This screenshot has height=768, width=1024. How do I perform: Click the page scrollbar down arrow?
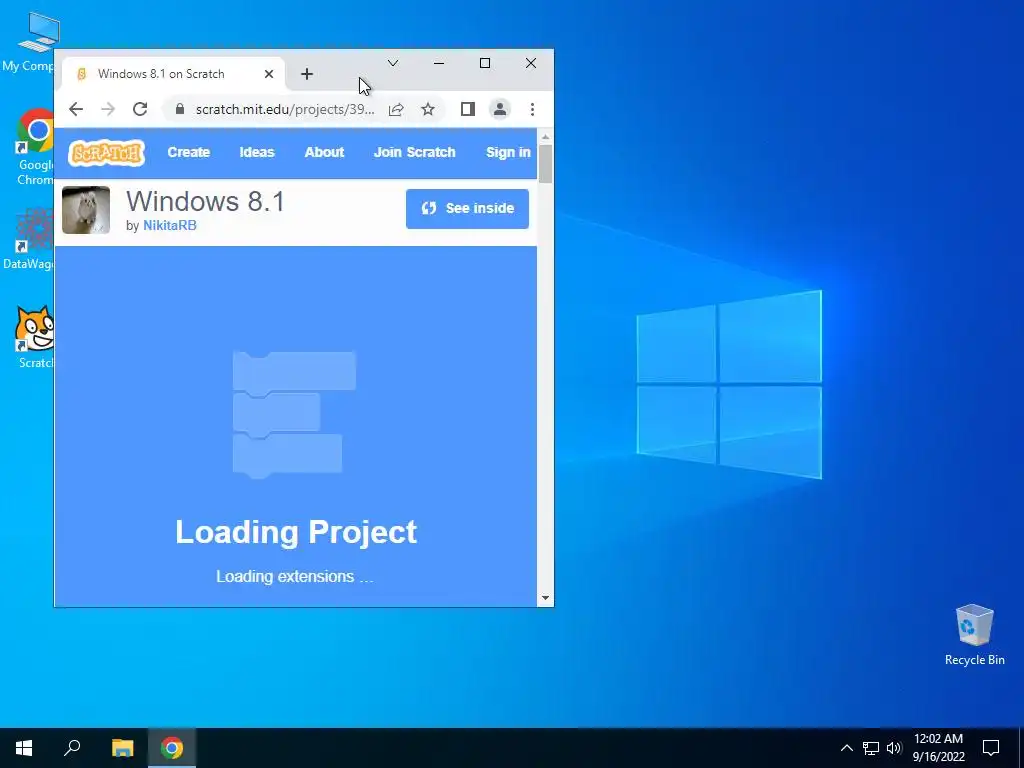pos(545,598)
